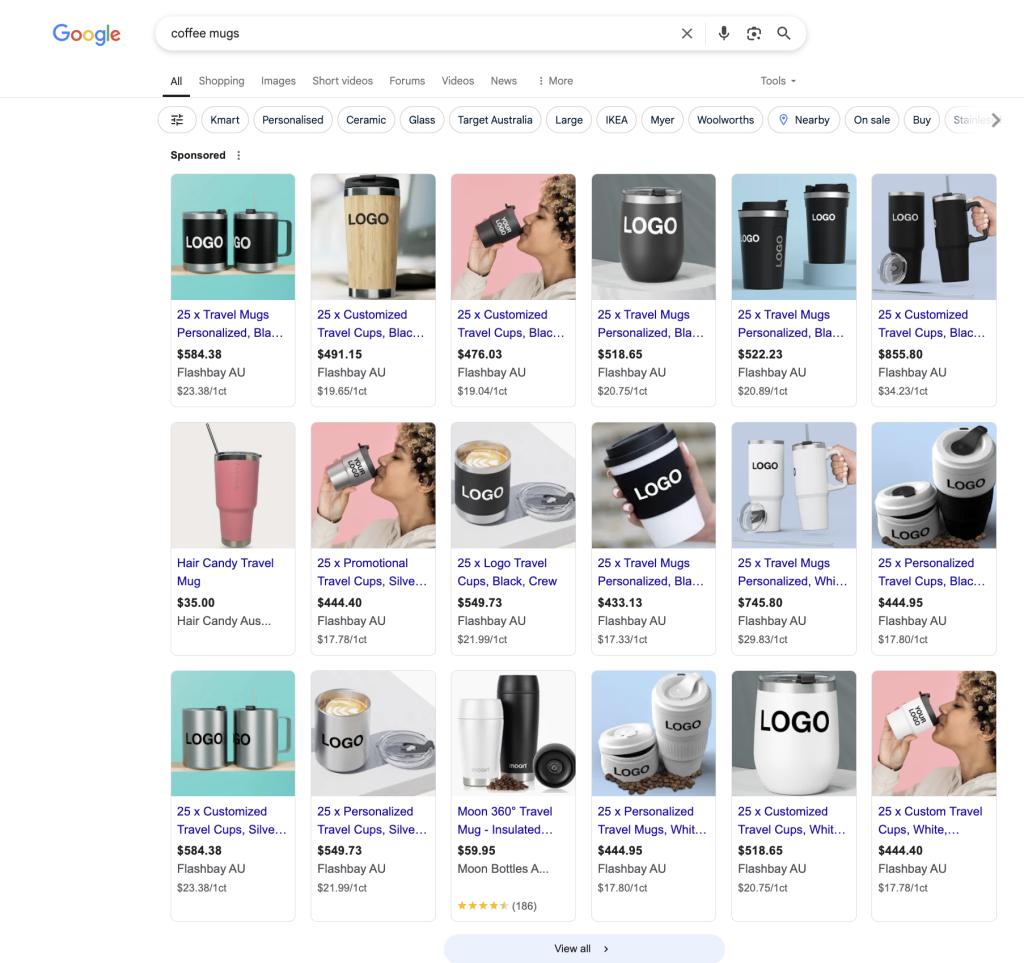
Task: Open the $549.73 Personalized Travel Cups, Silver link
Action: click(x=372, y=820)
